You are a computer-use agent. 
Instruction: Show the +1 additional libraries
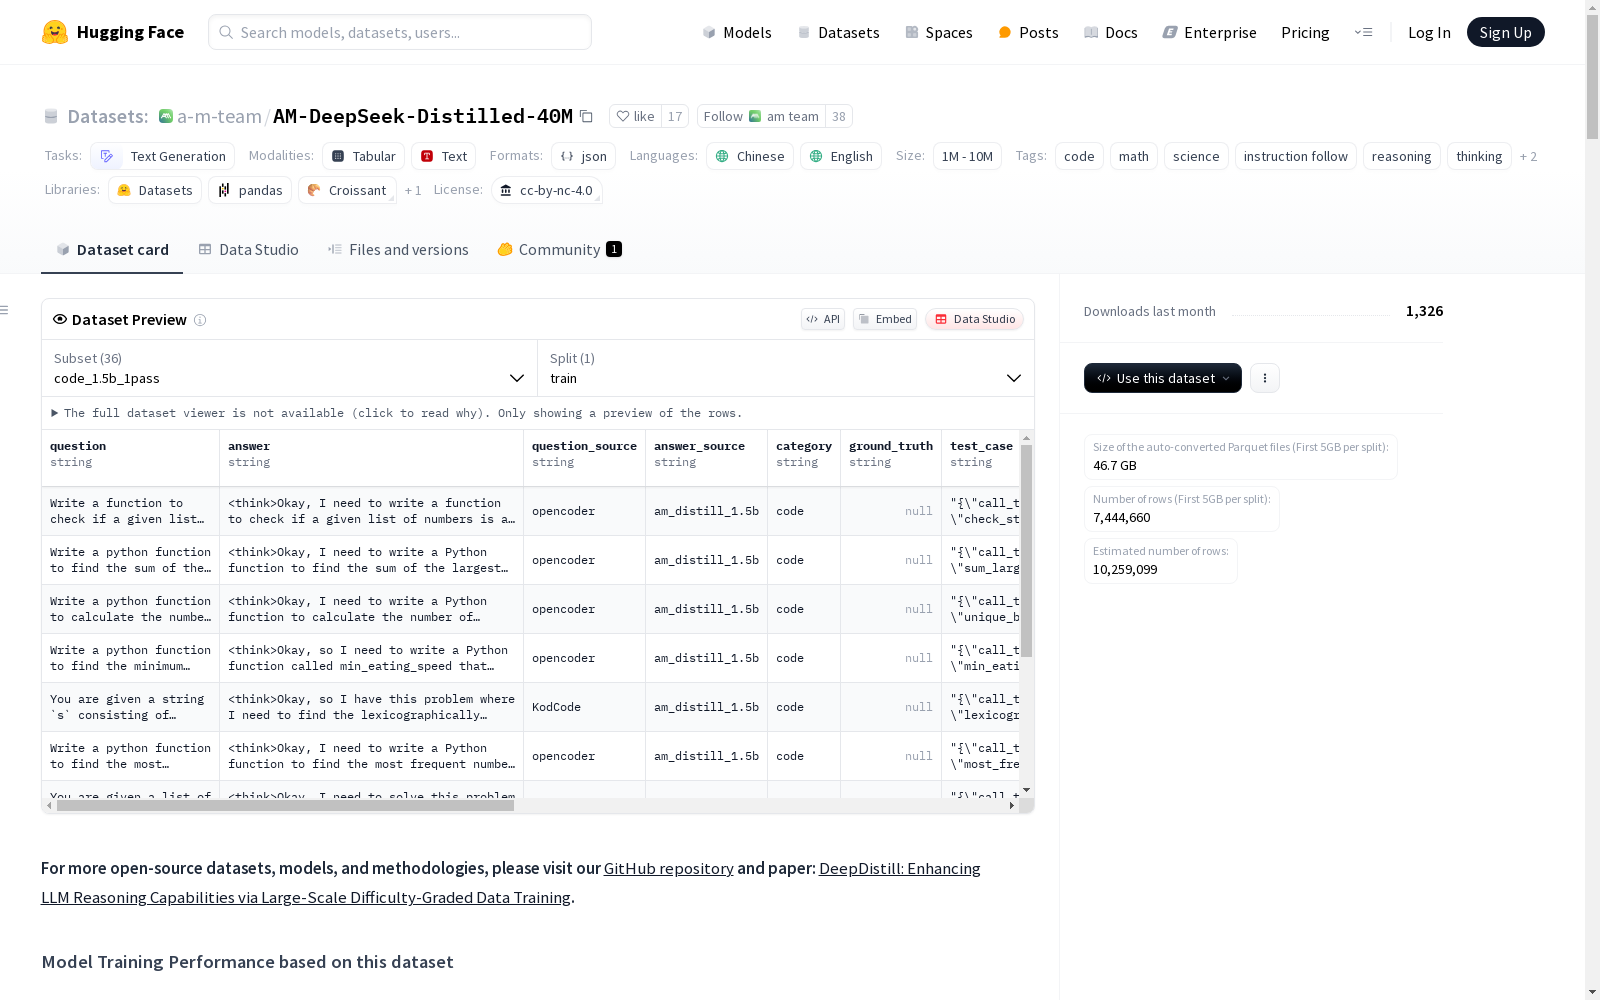(413, 190)
